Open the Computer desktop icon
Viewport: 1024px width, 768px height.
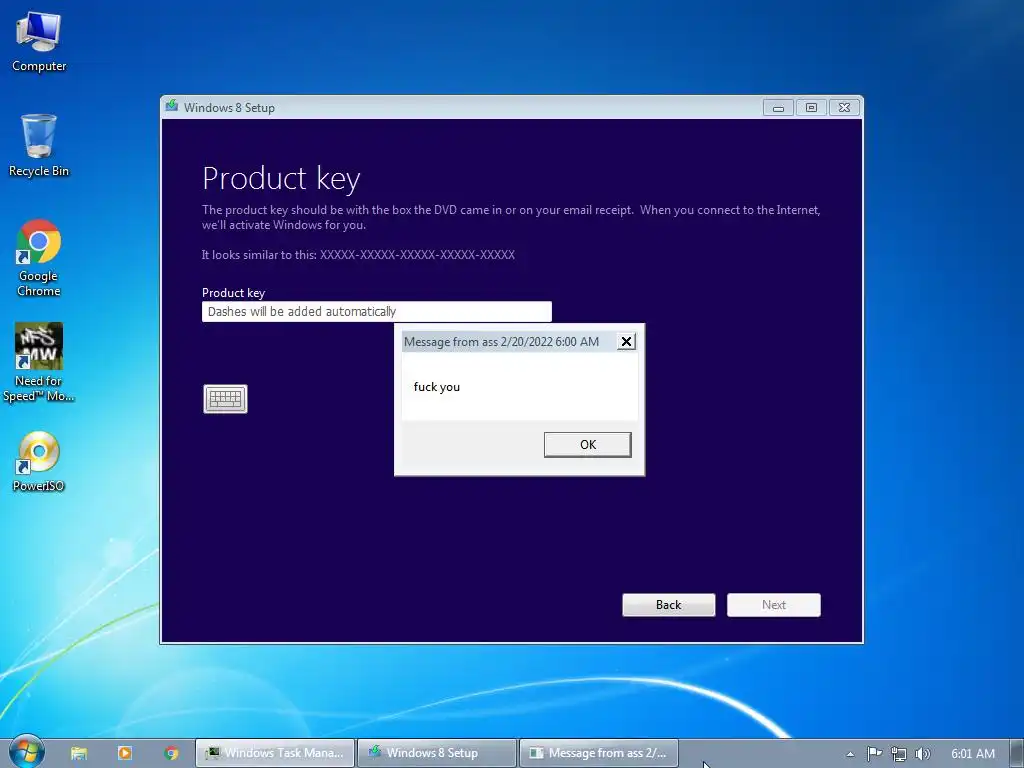coord(39,40)
